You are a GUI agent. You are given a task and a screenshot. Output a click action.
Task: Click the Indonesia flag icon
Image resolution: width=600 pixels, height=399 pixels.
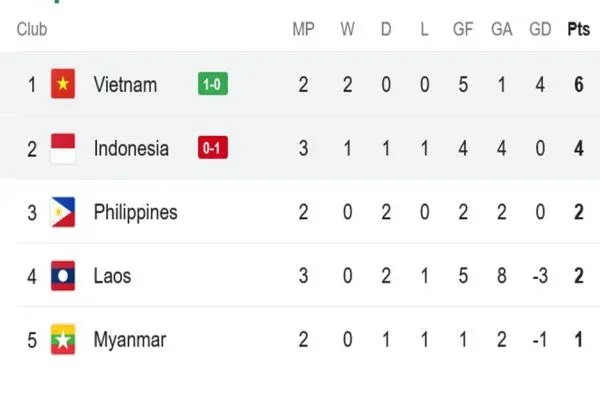[63, 148]
